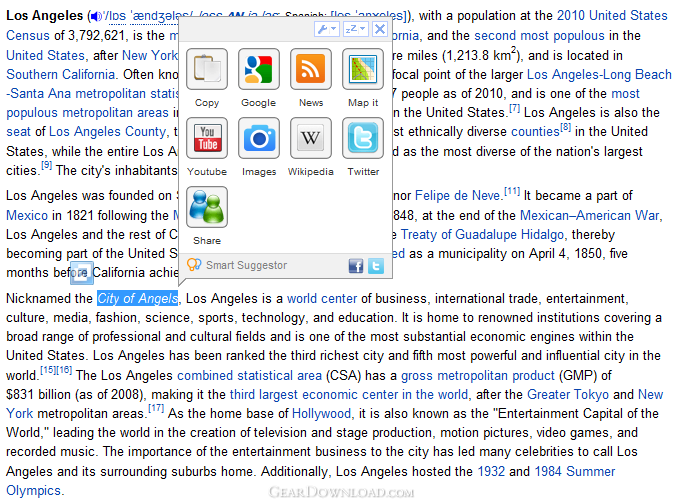682x500 pixels.
Task: Open the wrench settings dropdown
Action: (327, 29)
